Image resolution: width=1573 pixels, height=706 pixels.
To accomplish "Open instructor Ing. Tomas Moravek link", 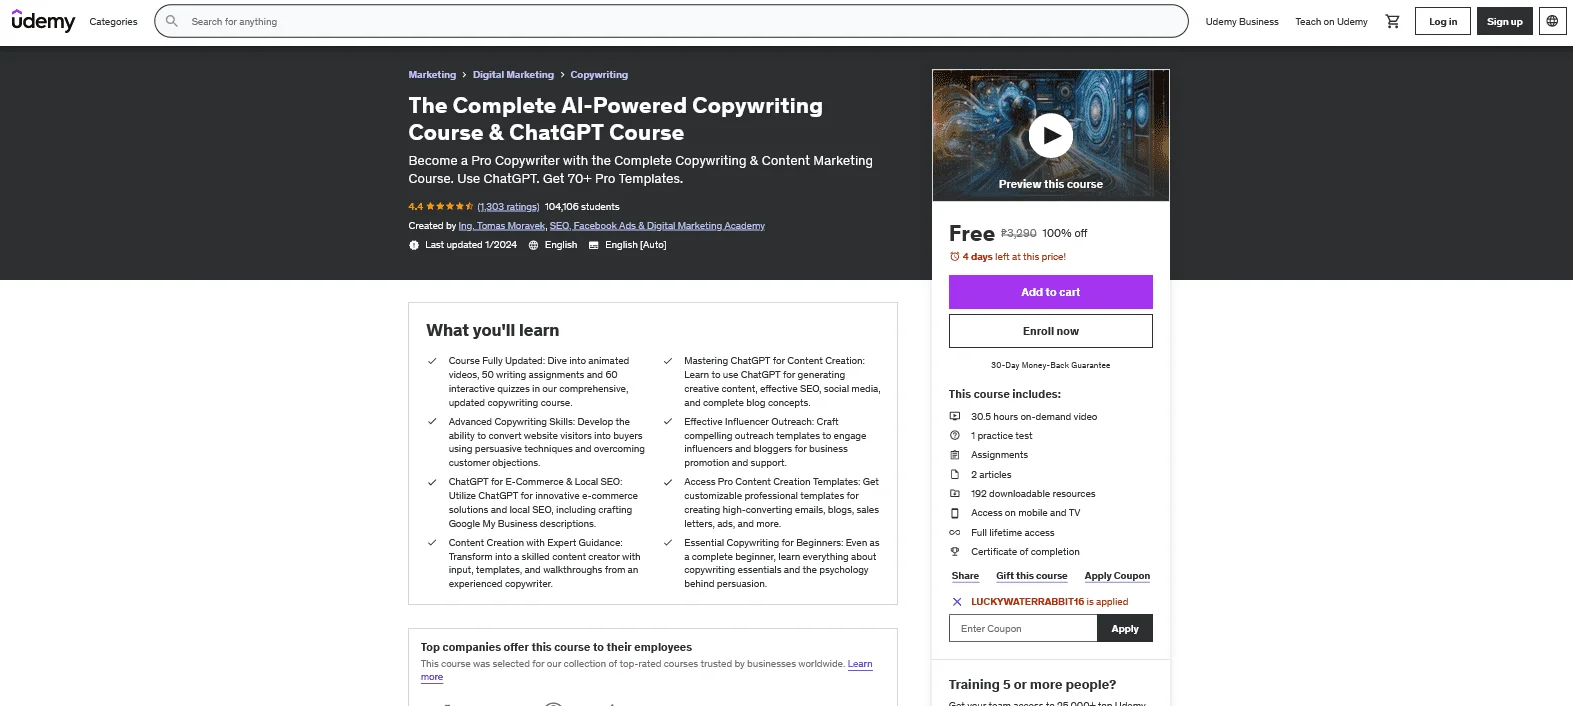I will [502, 226].
